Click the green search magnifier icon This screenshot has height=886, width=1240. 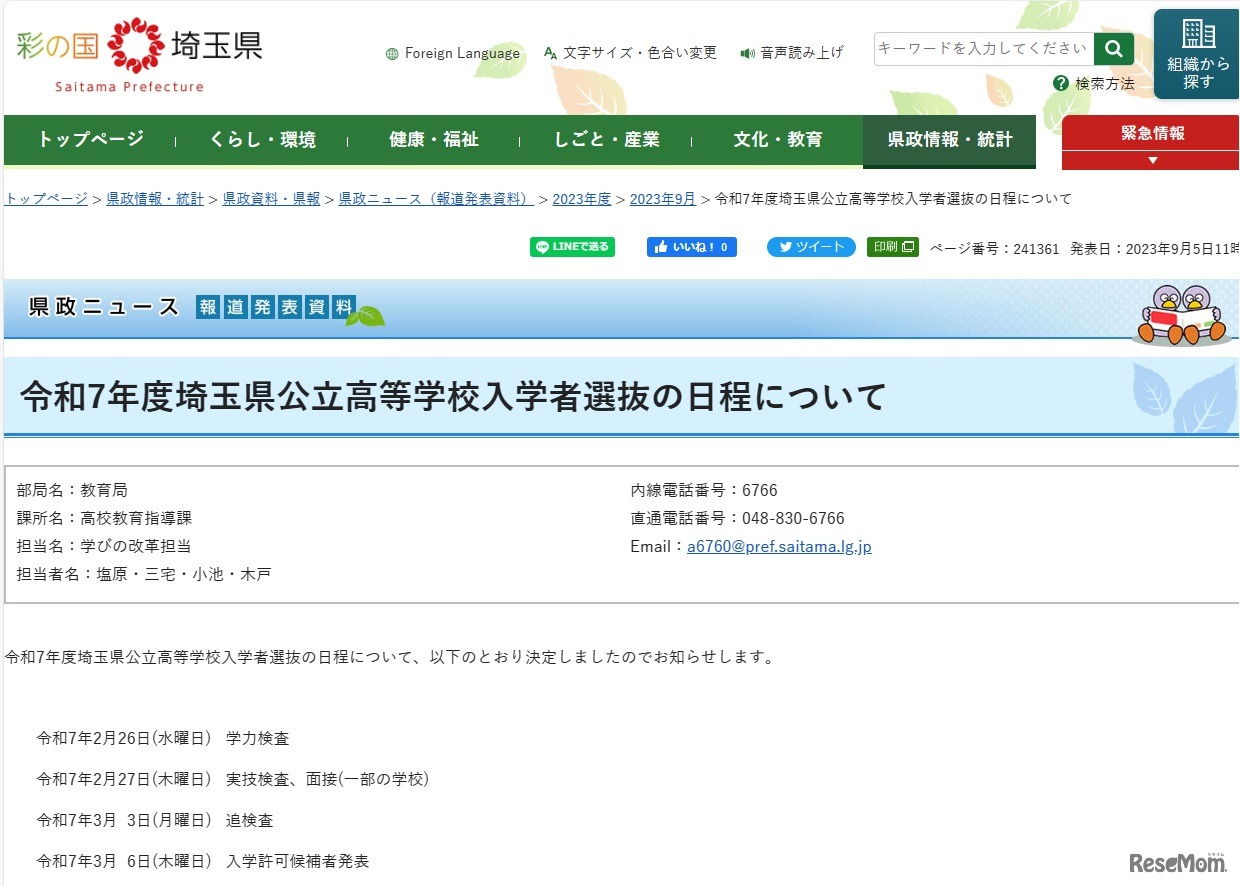1113,47
